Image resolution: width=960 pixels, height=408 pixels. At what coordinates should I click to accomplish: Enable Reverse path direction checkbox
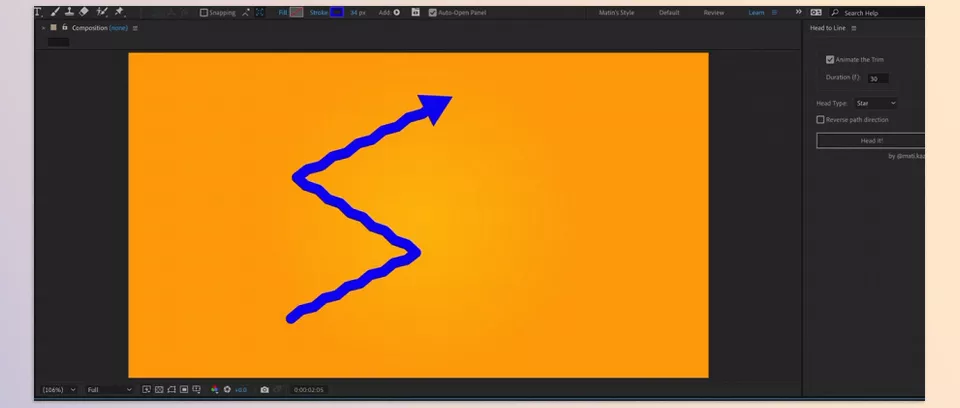[820, 119]
